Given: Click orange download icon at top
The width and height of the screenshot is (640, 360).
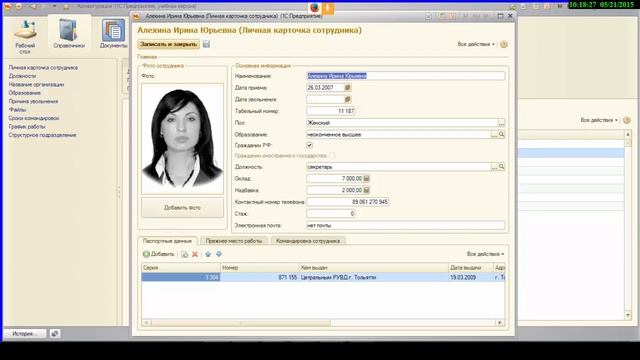Looking at the screenshot, I should (327, 8).
